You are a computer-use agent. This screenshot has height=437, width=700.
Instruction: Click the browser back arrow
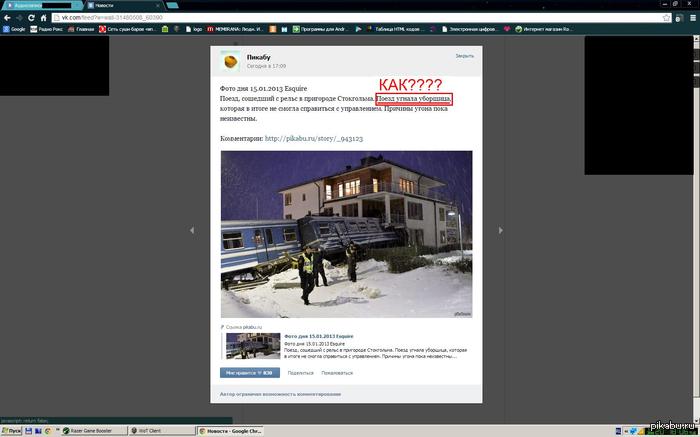tap(7, 18)
